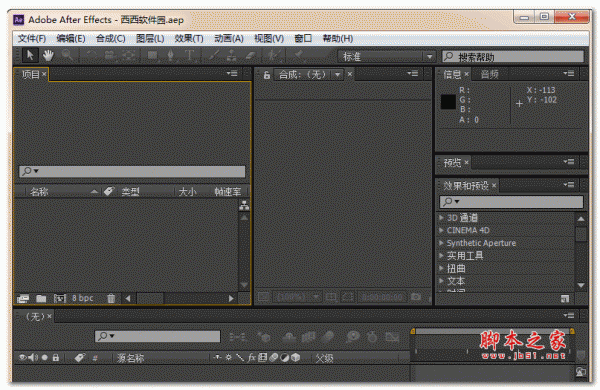Select the Clone Stamp tool

231,56
